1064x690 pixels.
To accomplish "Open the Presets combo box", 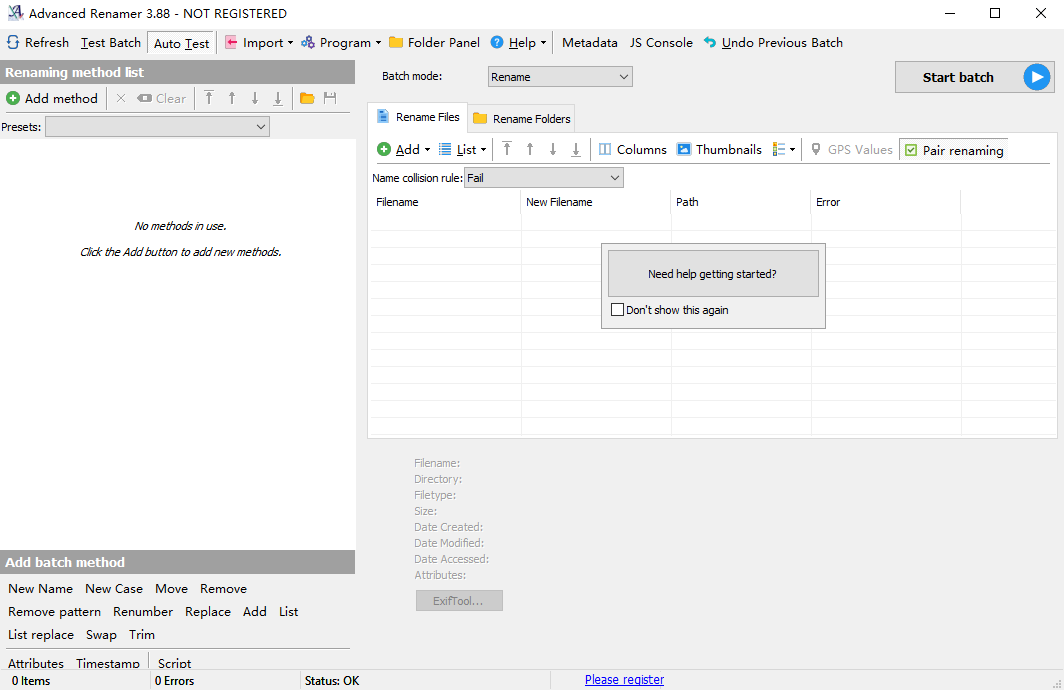I will tap(157, 127).
